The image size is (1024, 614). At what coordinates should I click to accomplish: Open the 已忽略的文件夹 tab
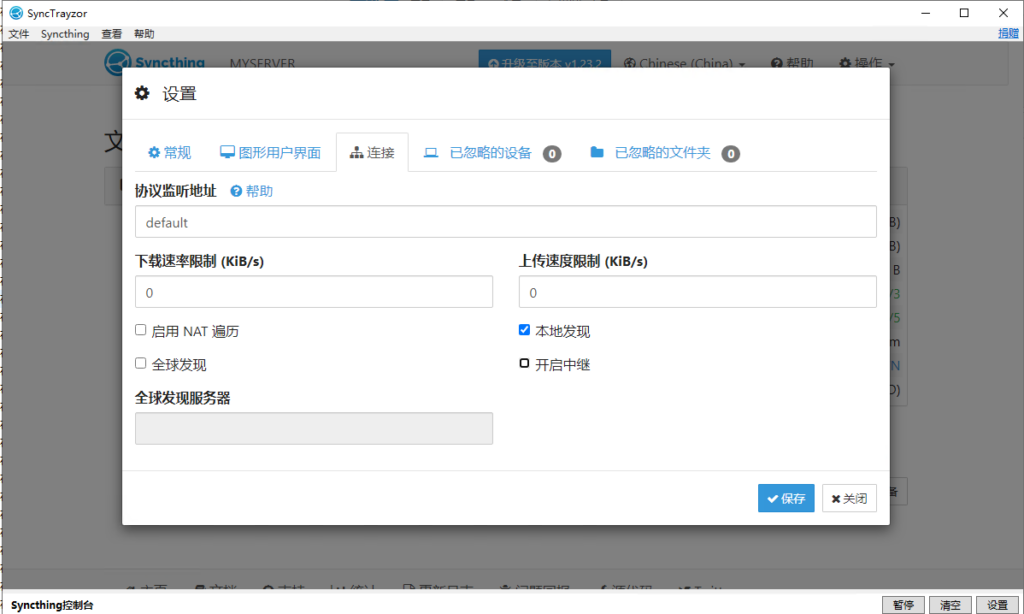click(x=664, y=153)
